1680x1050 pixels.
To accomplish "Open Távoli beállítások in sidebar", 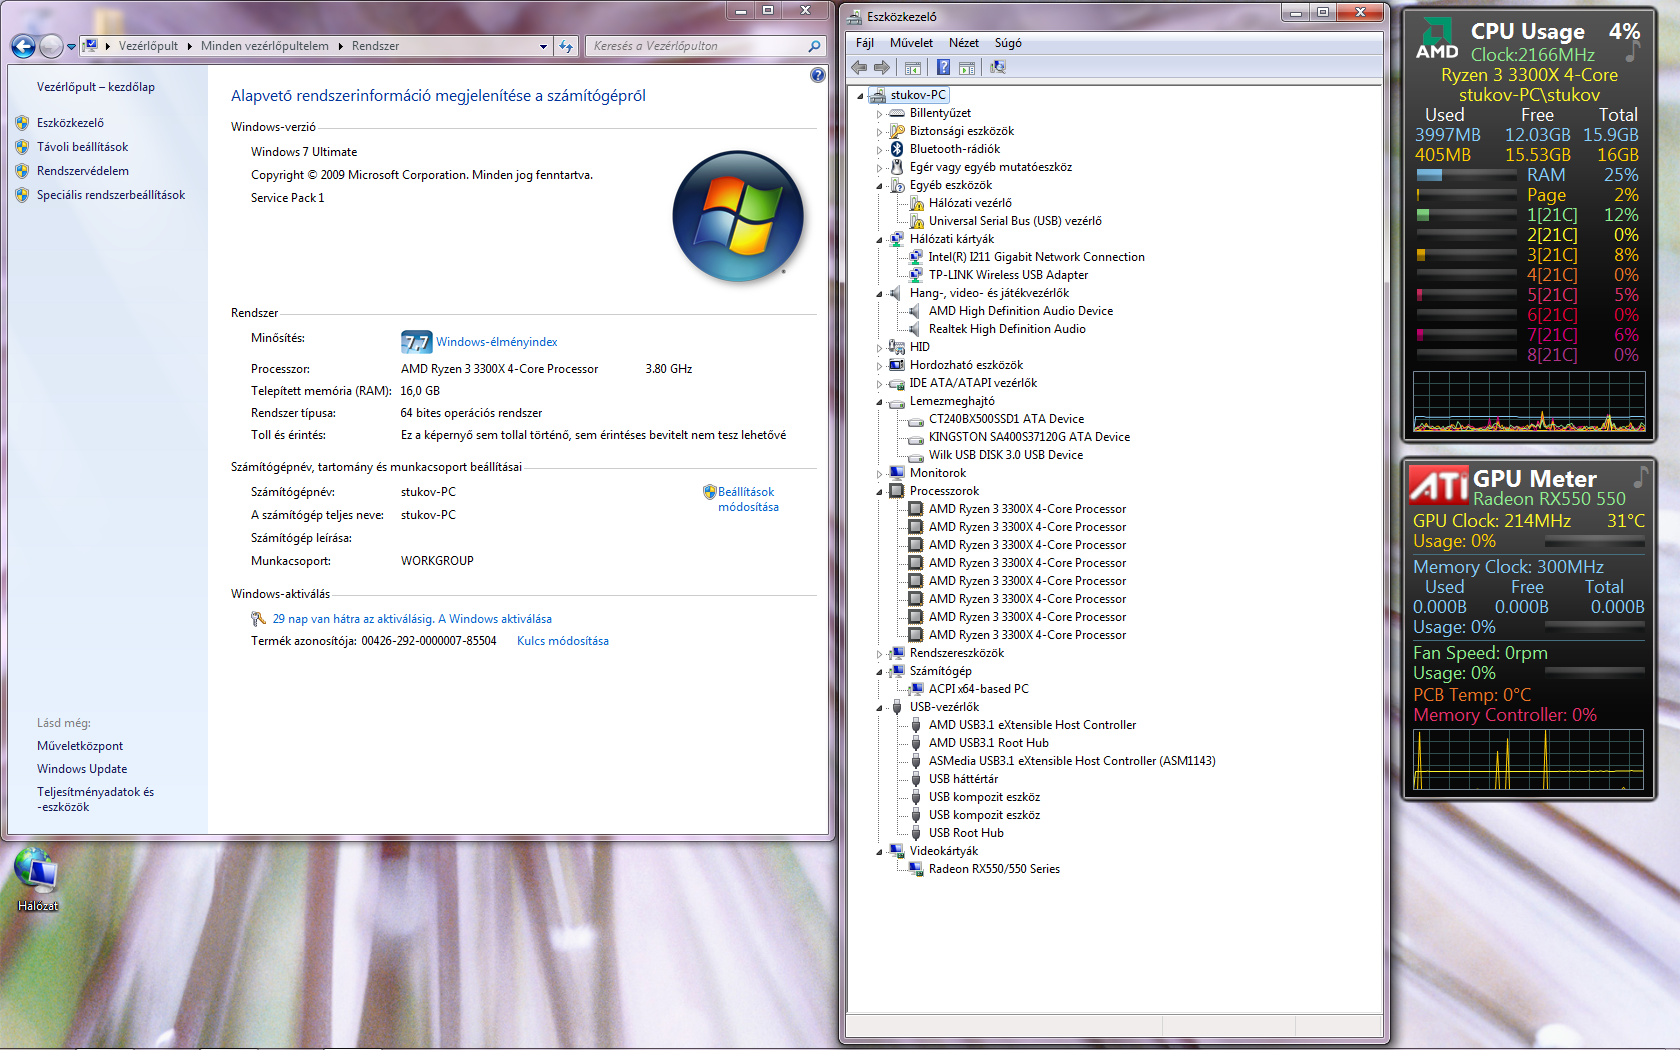I will tap(82, 147).
